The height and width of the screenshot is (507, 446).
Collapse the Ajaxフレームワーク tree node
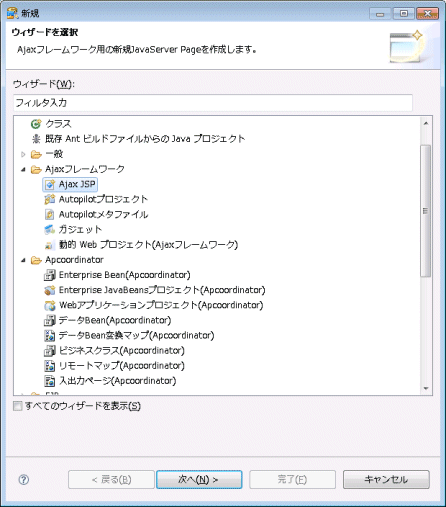tap(23, 170)
